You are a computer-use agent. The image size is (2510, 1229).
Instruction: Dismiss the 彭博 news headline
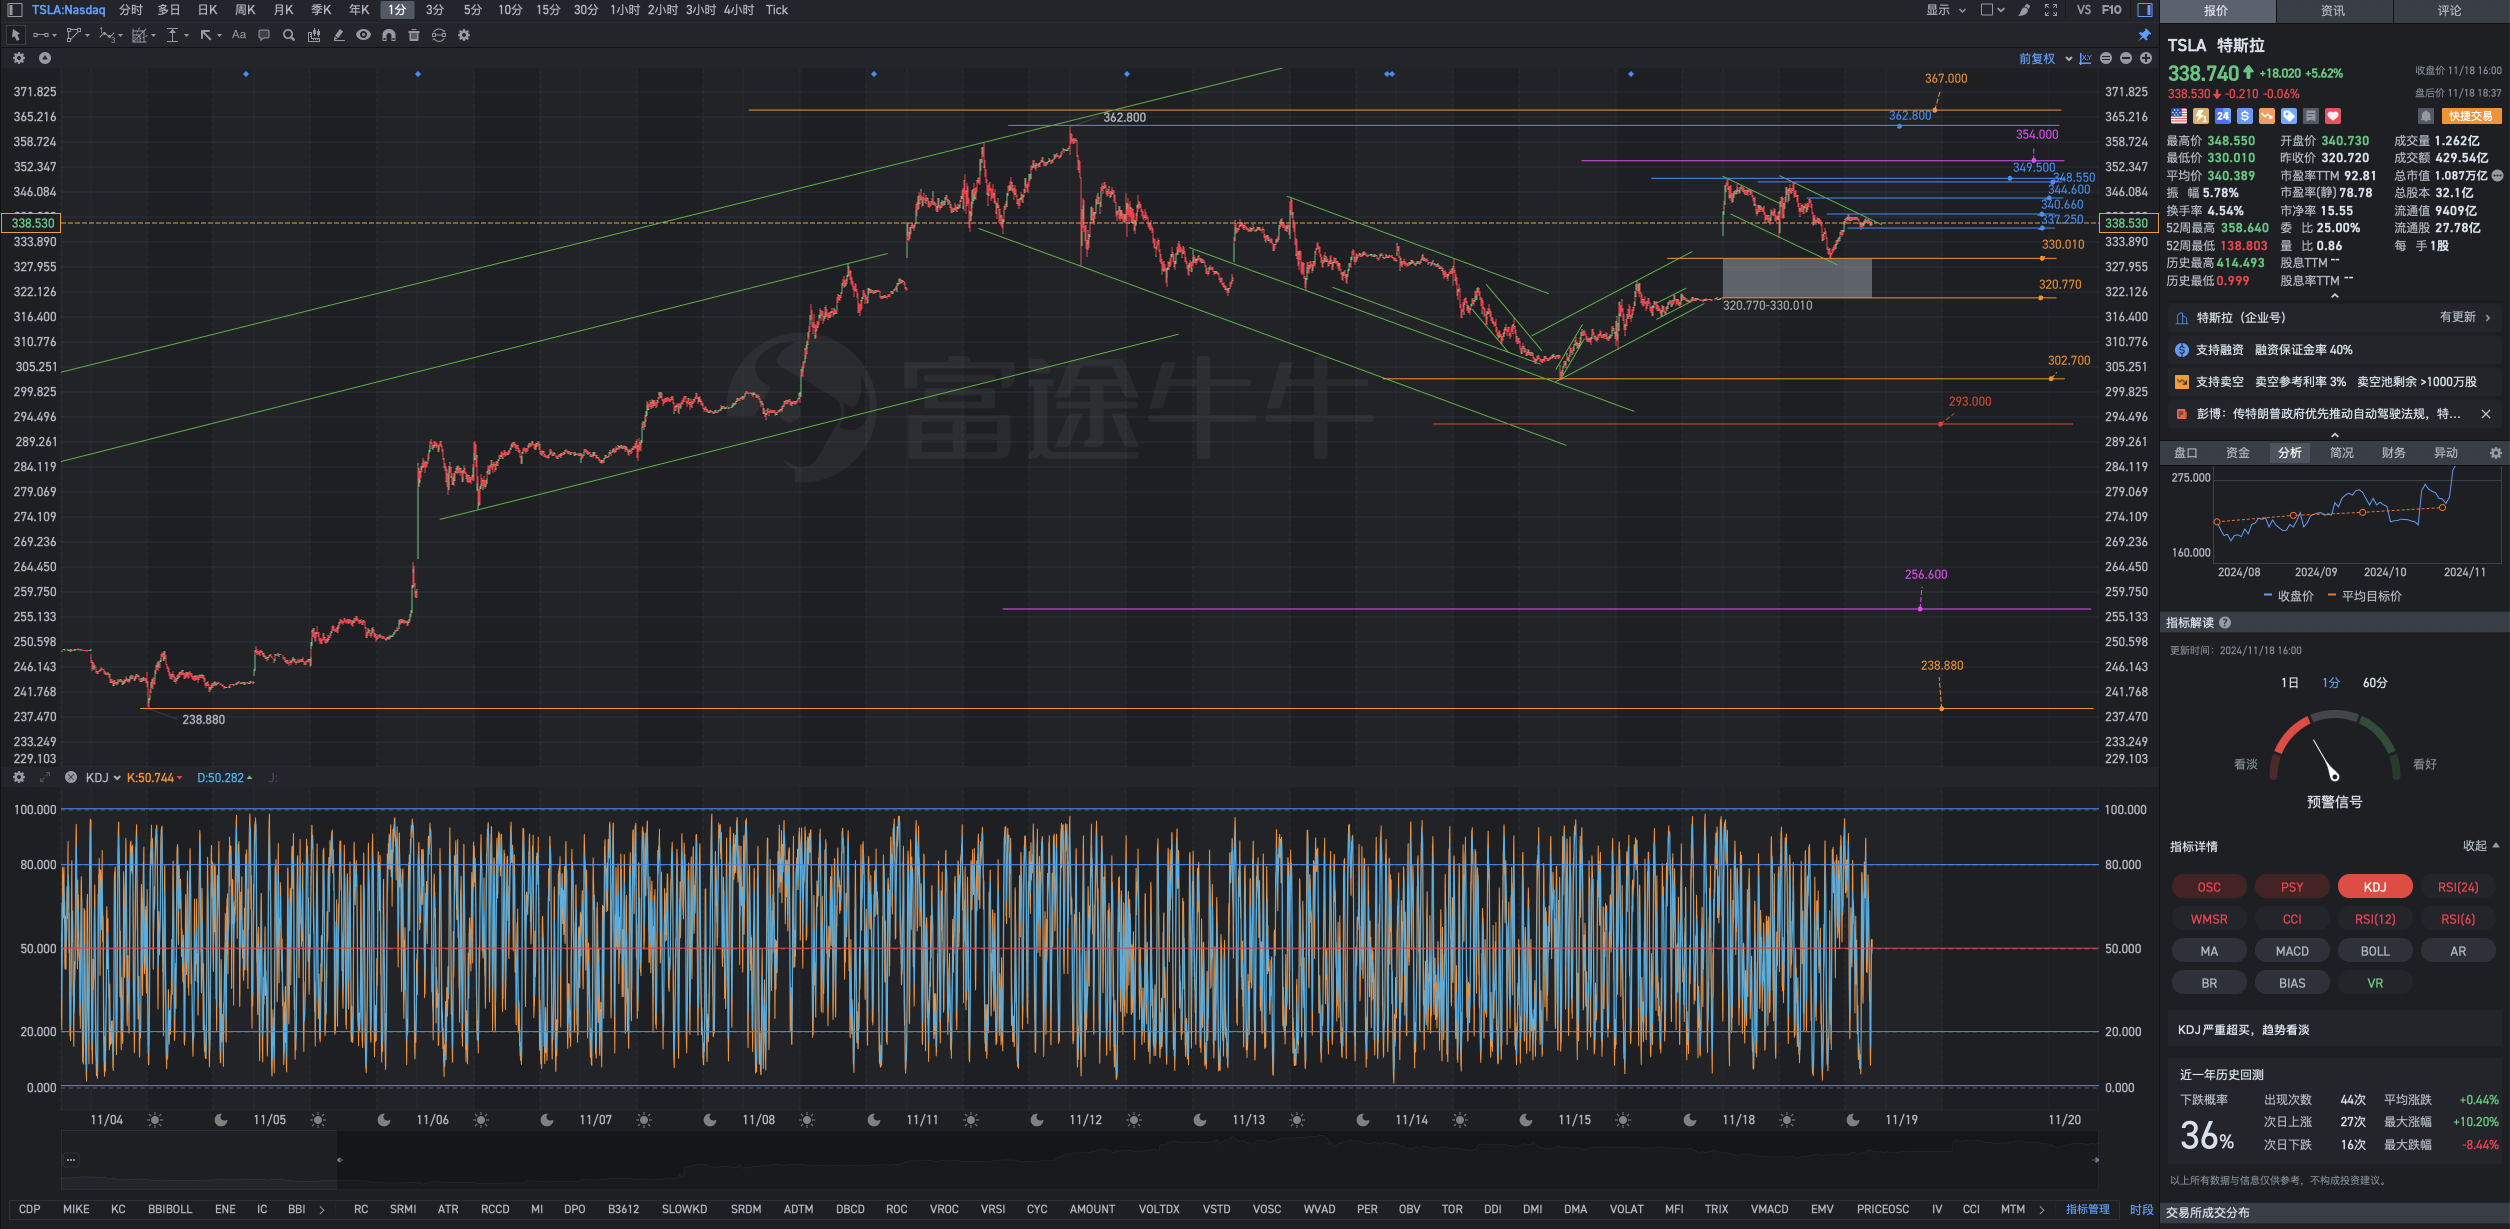click(x=2486, y=414)
